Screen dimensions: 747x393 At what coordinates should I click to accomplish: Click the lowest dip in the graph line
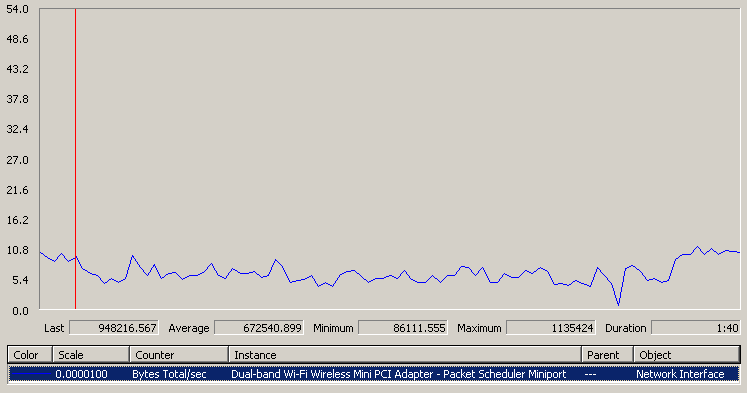point(618,304)
